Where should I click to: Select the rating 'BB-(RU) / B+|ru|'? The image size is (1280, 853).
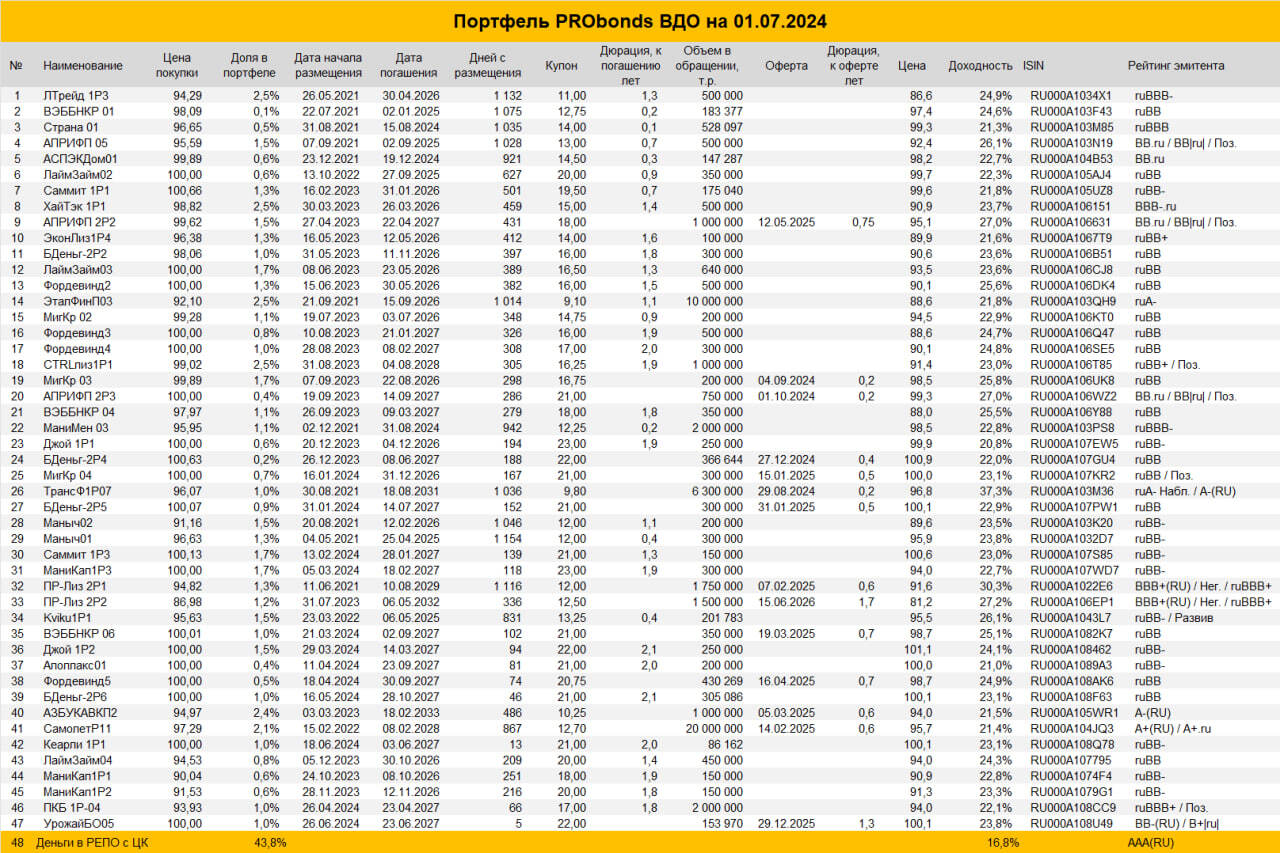point(1178,823)
